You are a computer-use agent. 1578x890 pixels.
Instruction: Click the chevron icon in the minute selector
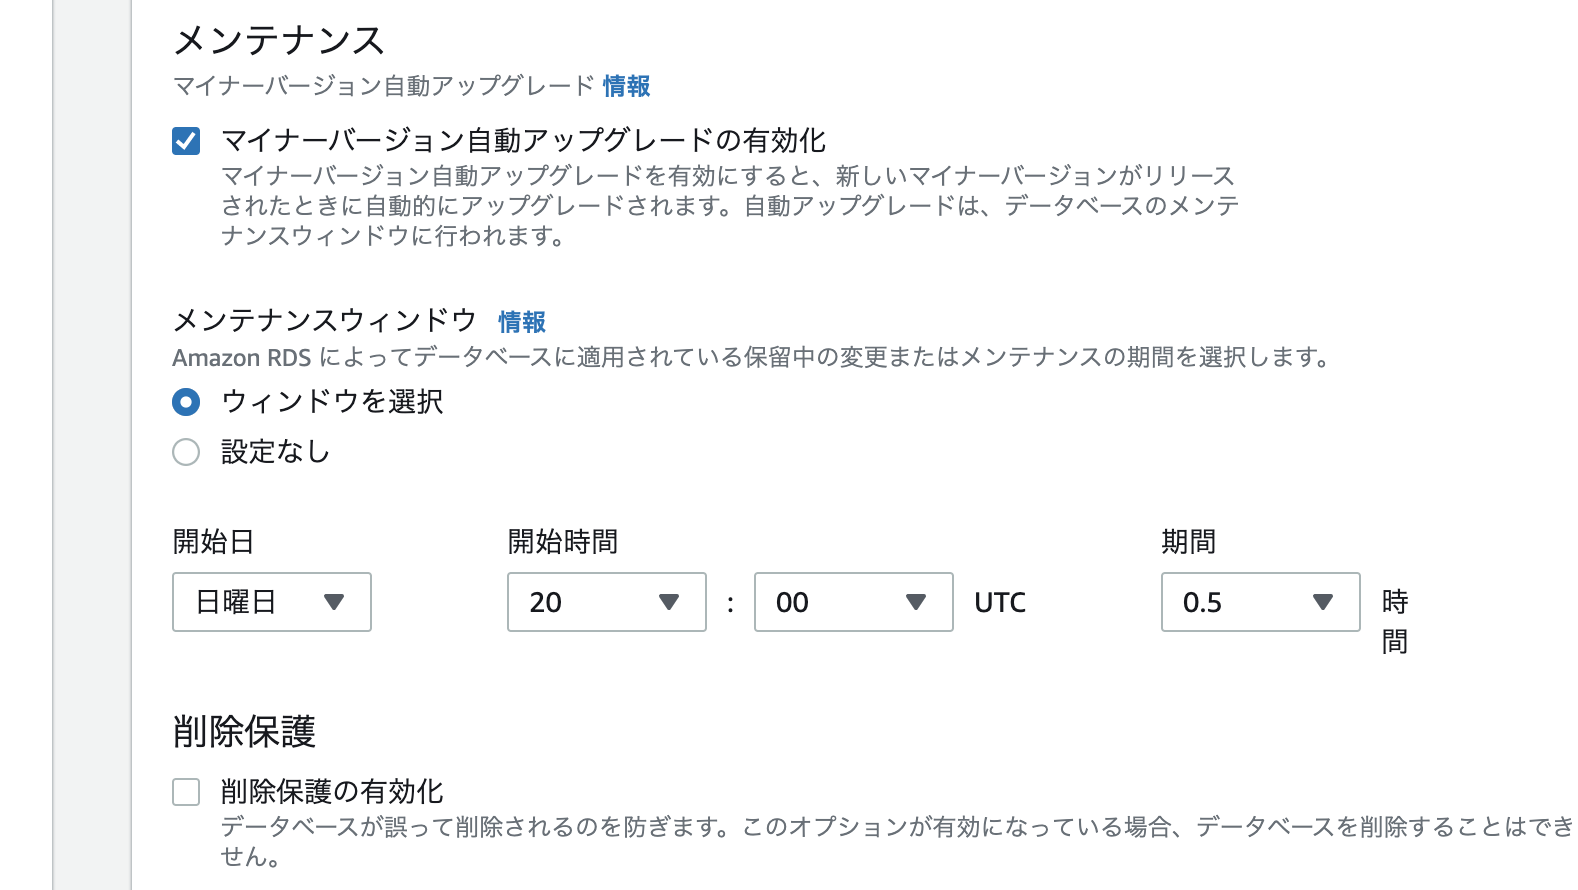tap(916, 602)
